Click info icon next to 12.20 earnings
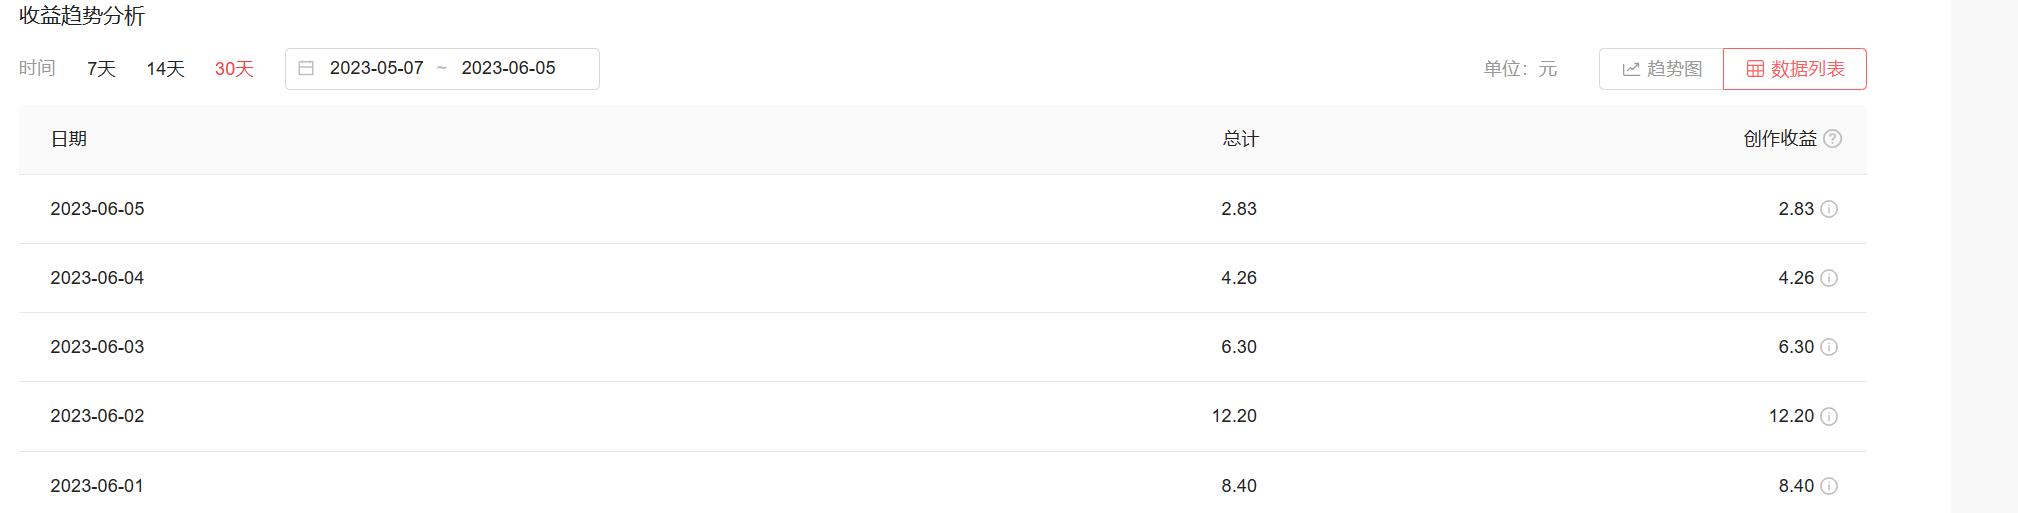 tap(1829, 416)
